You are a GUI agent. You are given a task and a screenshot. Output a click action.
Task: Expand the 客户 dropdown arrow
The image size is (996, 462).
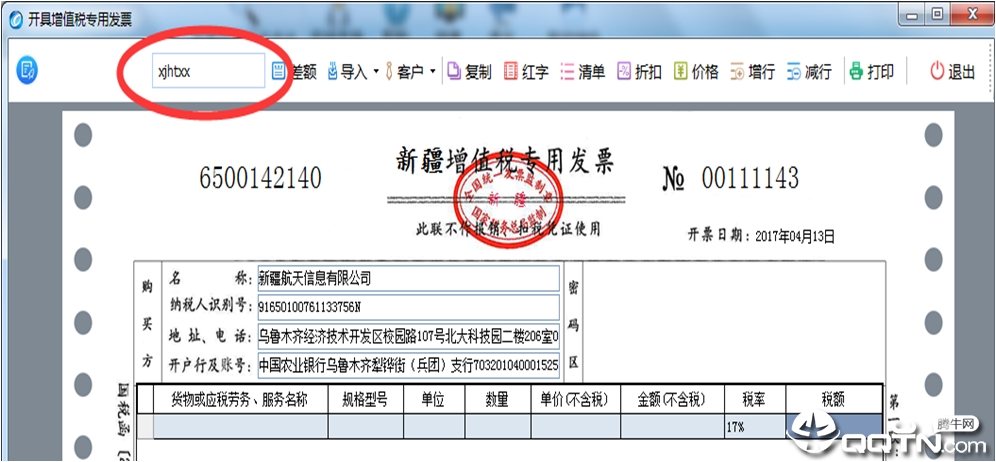click(433, 71)
